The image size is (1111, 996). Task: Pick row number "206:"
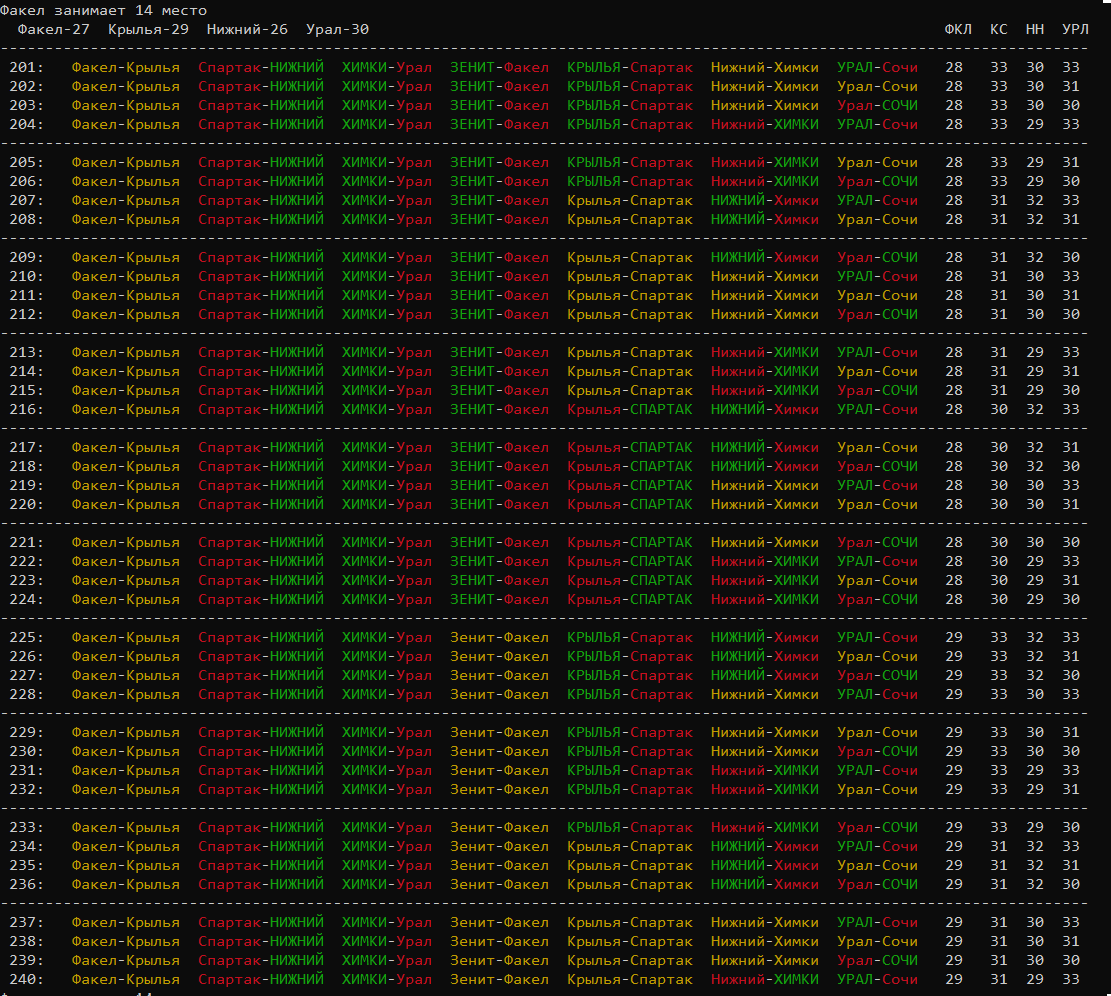(x=27, y=181)
